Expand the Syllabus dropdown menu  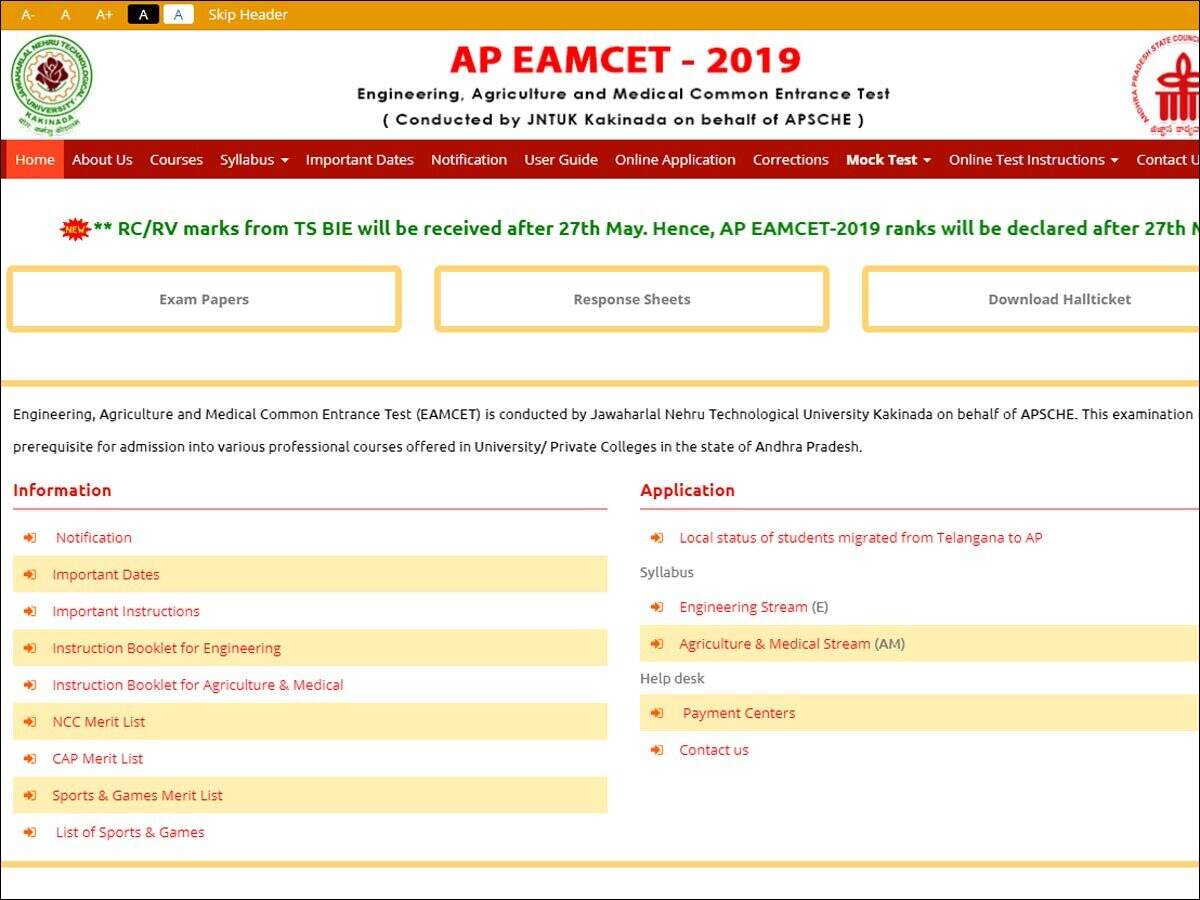tap(254, 160)
